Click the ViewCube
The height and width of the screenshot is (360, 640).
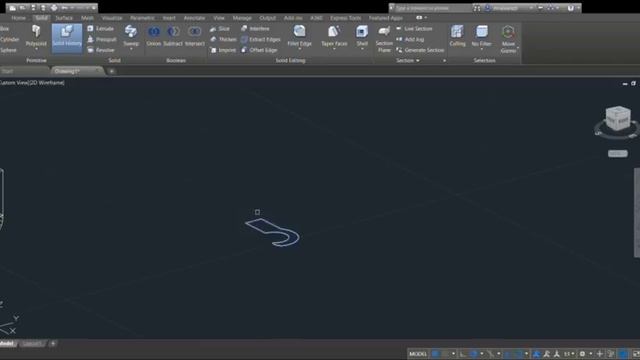618,118
